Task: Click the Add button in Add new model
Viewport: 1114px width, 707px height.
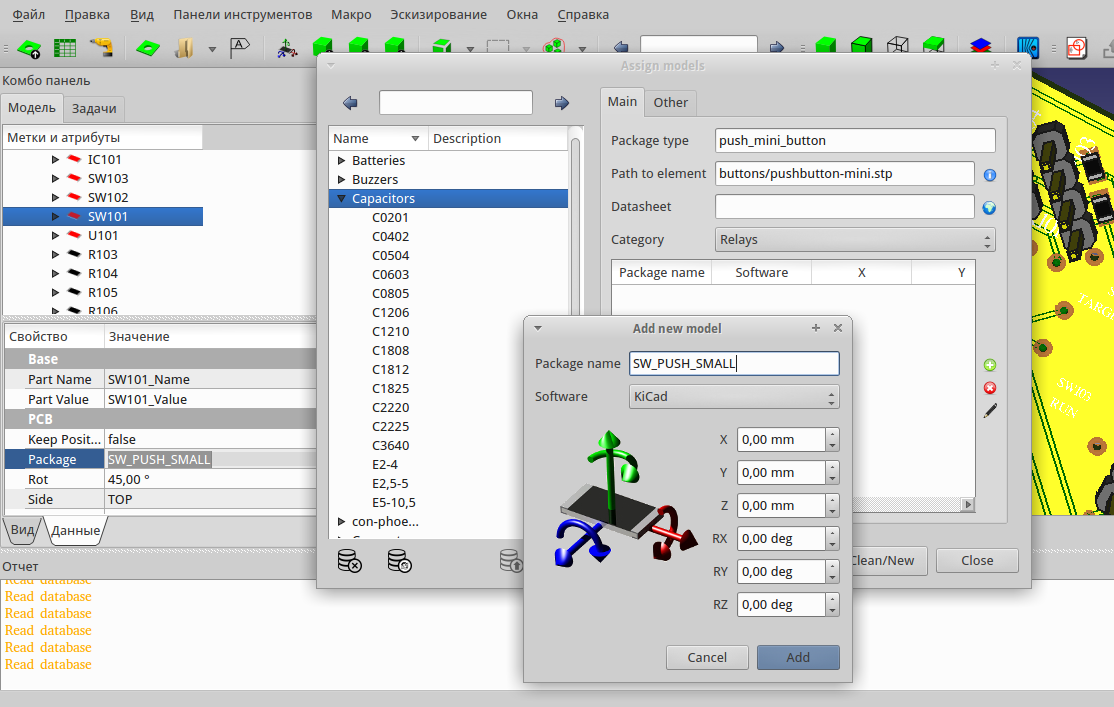Action: (797, 657)
